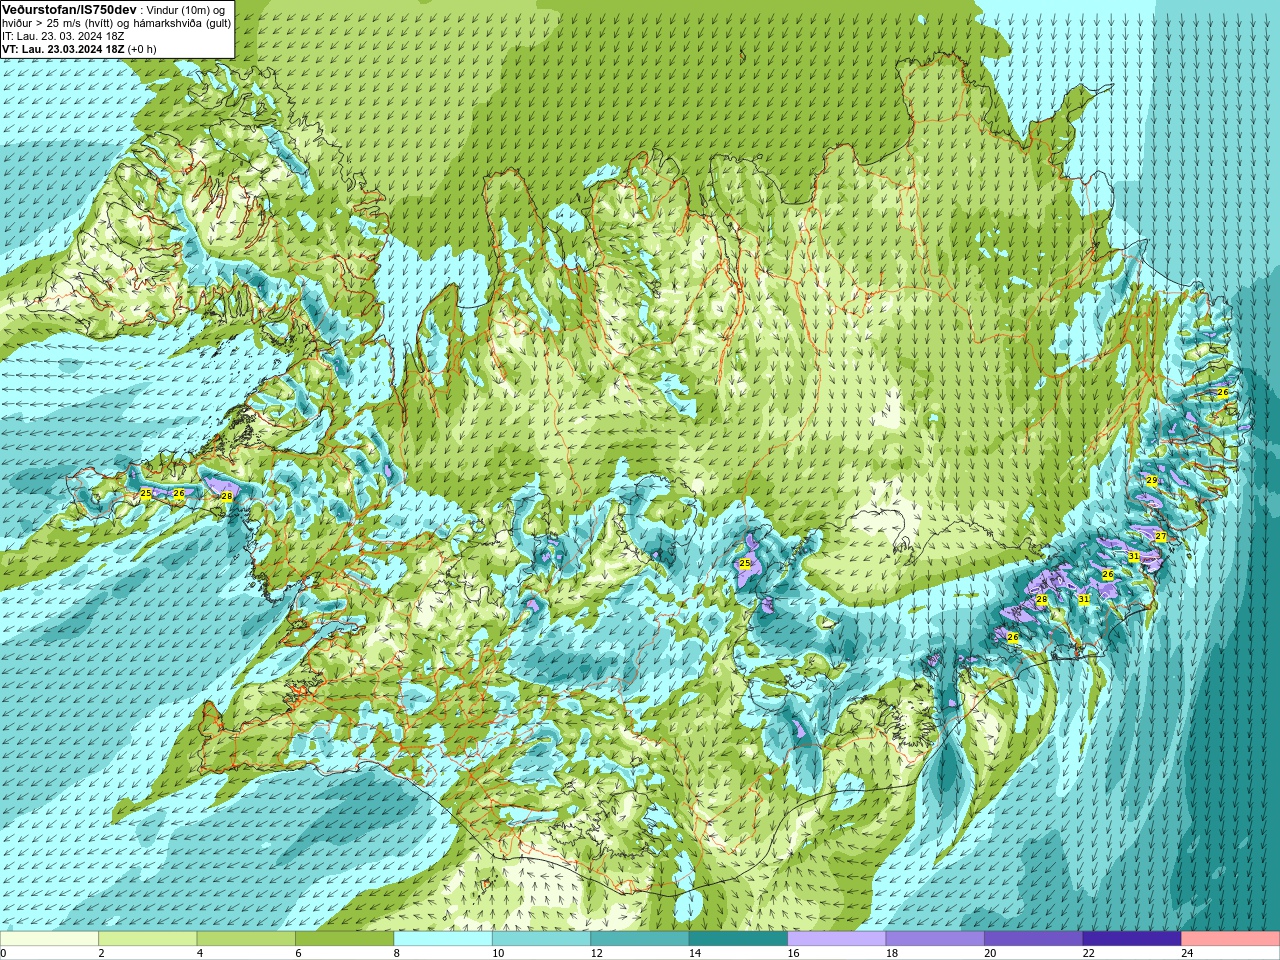This screenshot has width=1280, height=960.
Task: Select the 20–22 m/s violet legend swatch
Action: 1034,938
